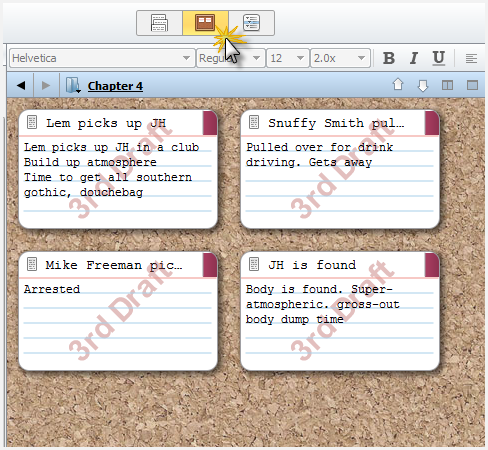Go to previous document with up arrow
The height and width of the screenshot is (450, 488).
(x=398, y=85)
